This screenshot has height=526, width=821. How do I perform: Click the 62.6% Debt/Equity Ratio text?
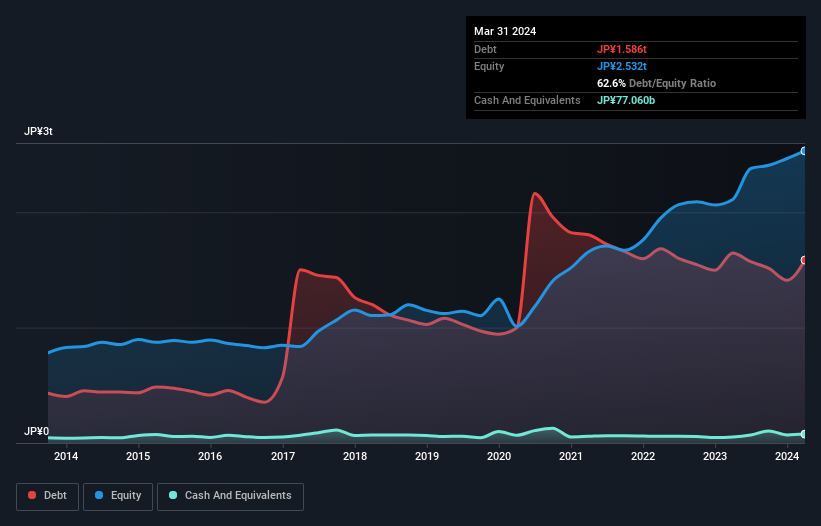coord(656,83)
